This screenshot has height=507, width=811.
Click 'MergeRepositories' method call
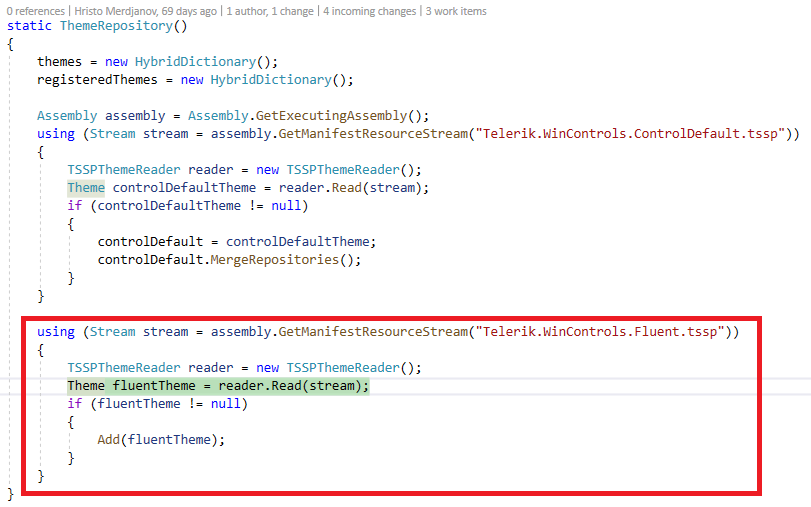[x=274, y=260]
